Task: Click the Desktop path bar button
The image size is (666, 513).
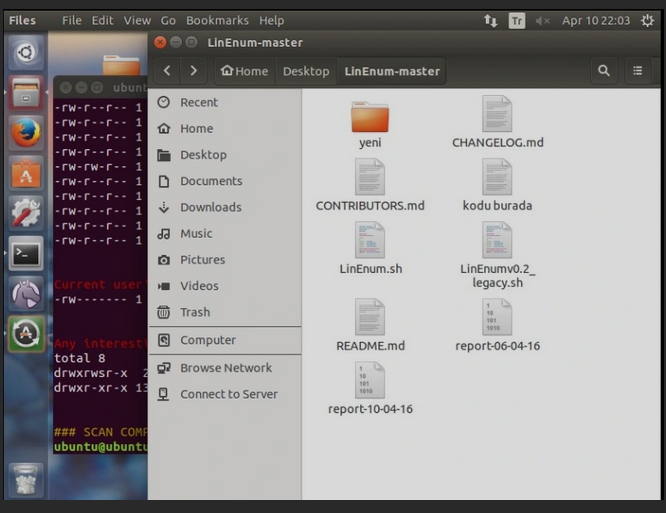Action: coord(306,71)
